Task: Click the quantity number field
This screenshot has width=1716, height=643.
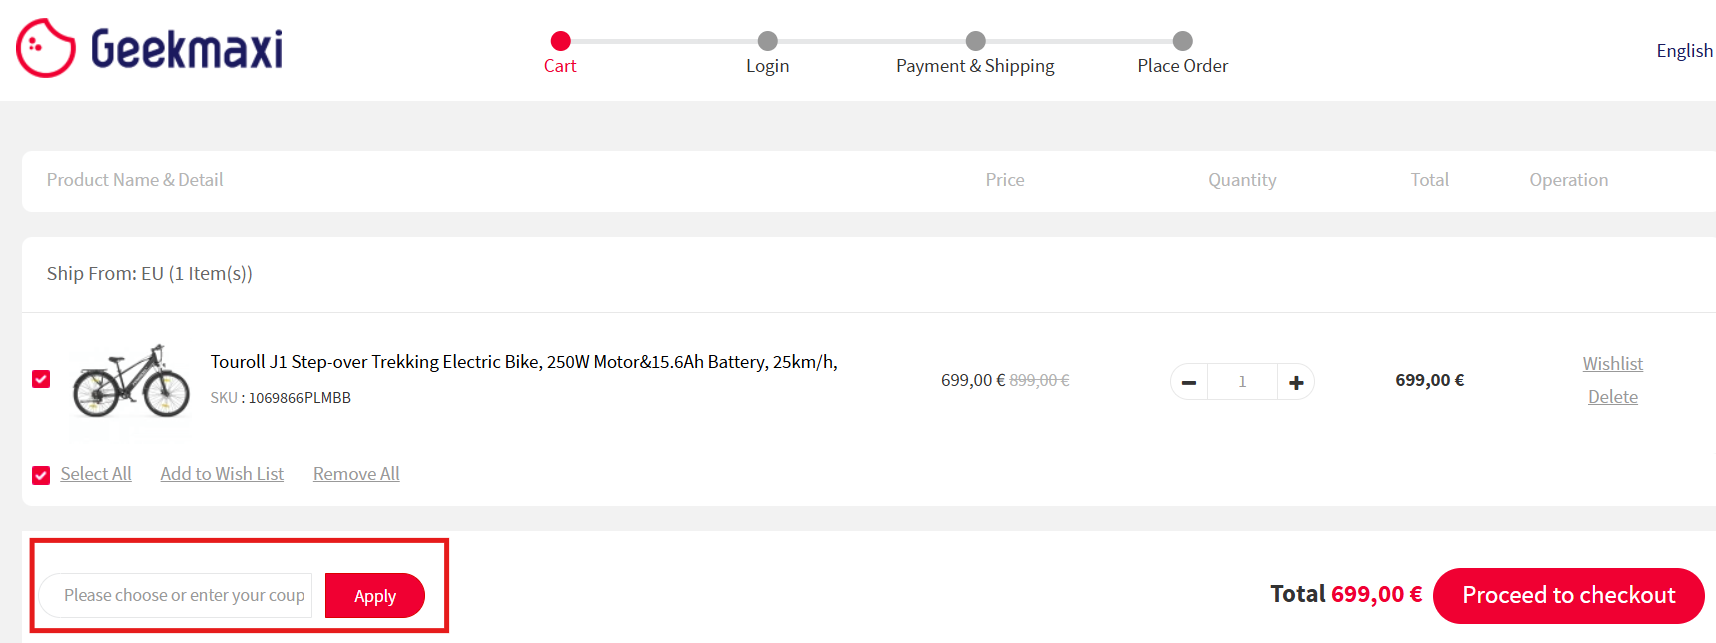Action: [x=1242, y=382]
